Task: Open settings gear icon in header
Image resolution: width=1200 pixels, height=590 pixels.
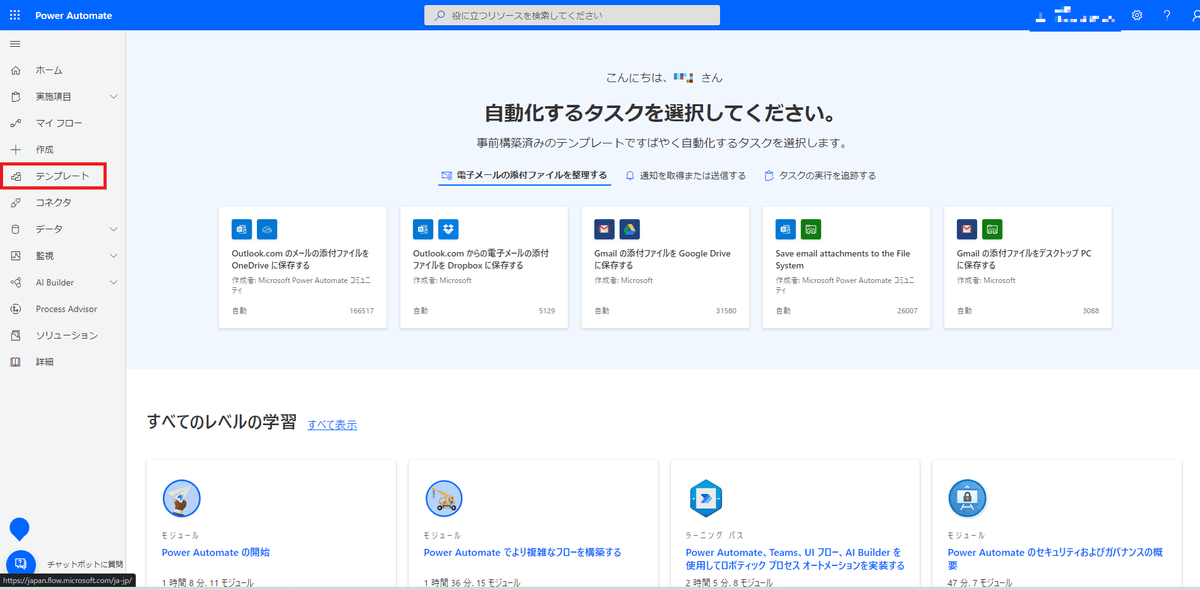Action: tap(1137, 15)
